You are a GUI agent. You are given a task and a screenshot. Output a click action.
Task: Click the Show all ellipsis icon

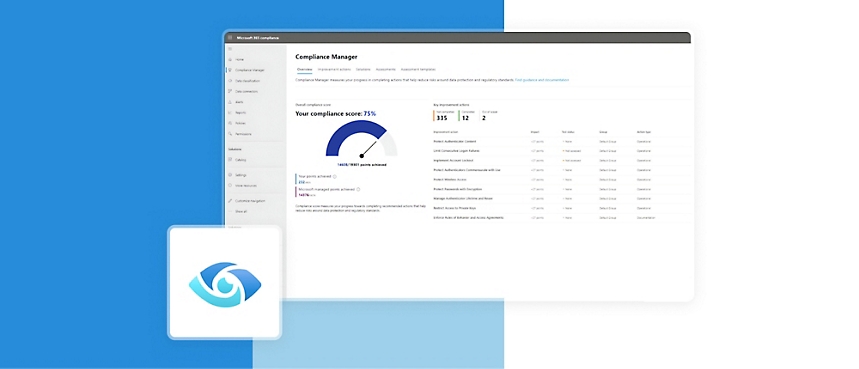click(x=230, y=211)
